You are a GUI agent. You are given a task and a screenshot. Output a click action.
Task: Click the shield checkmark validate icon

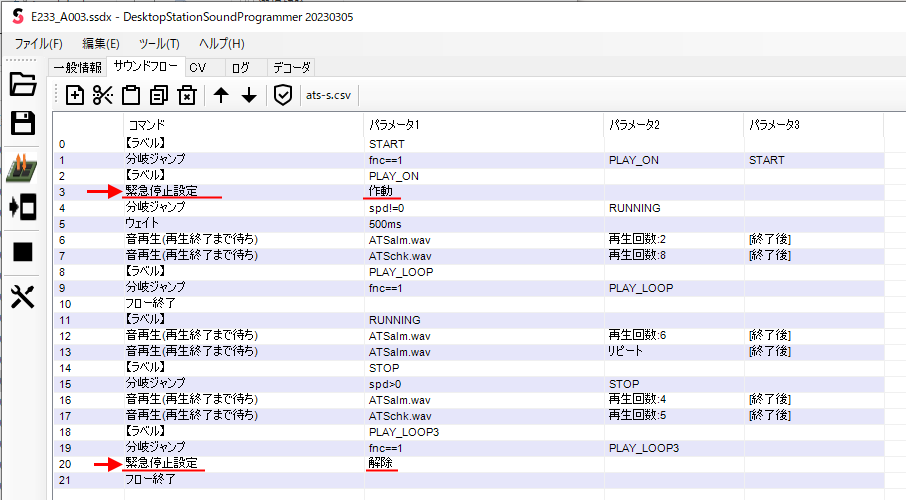(x=283, y=95)
